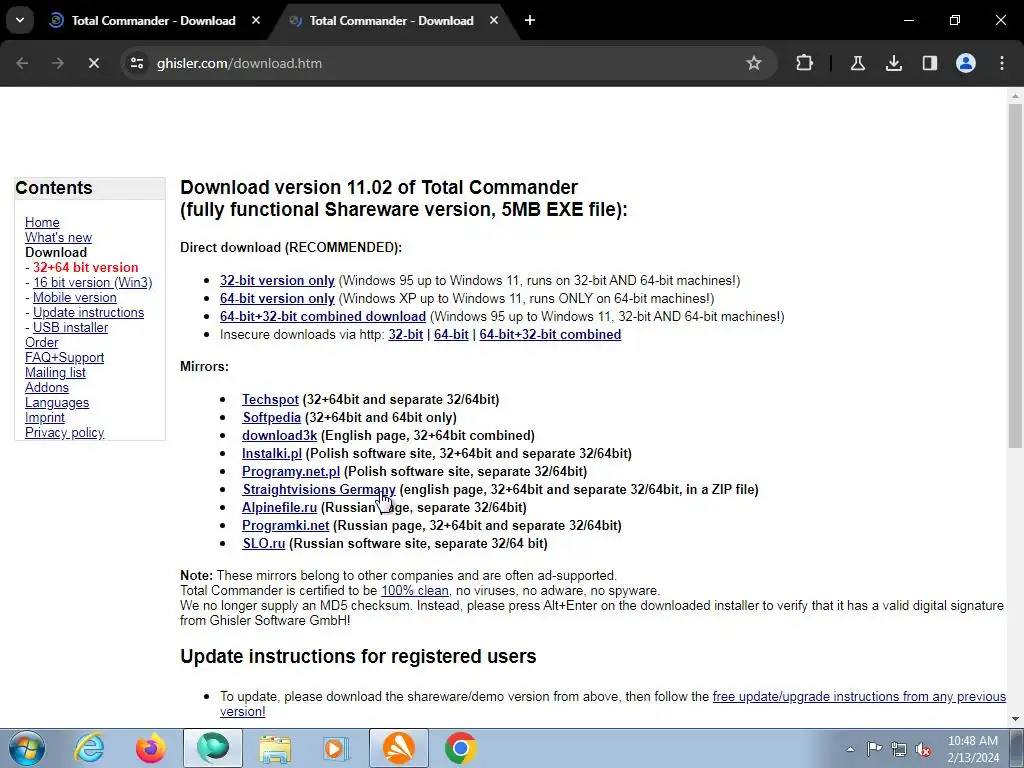1024x768 pixels.
Task: Stop loading the page
Action: pos(94,63)
